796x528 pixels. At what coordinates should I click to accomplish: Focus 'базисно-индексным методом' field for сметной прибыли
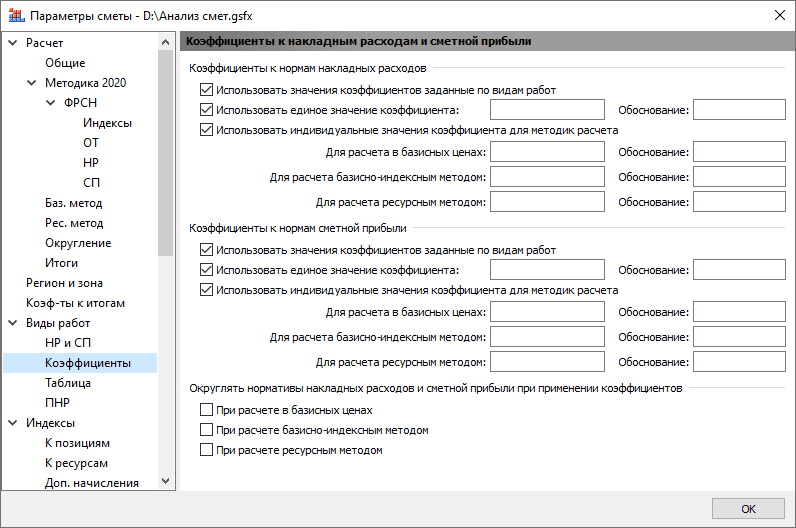point(547,337)
